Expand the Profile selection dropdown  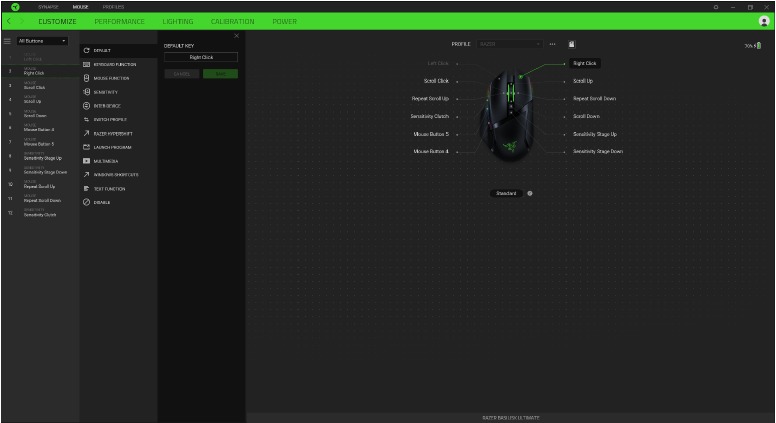(x=510, y=44)
